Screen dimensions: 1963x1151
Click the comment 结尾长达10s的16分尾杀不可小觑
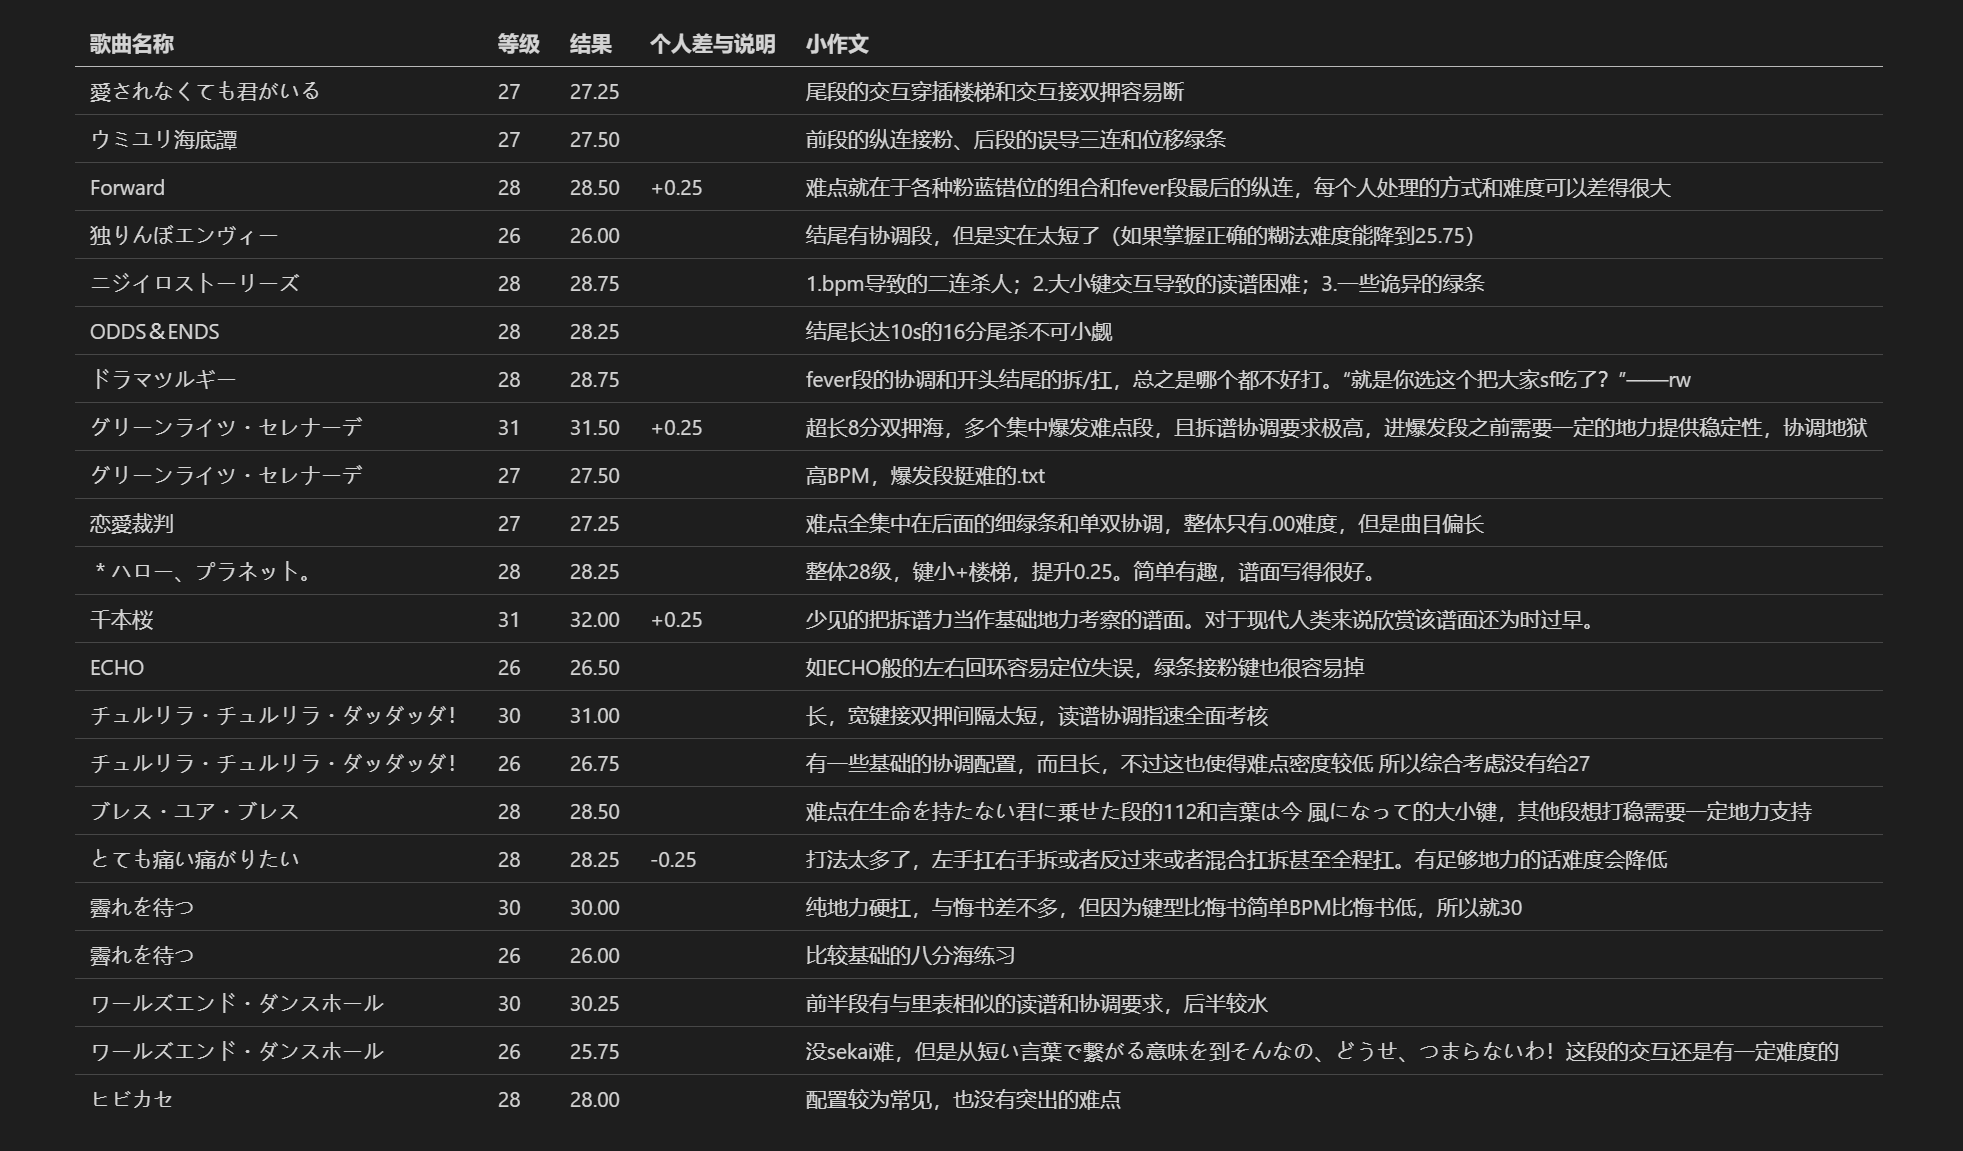tap(959, 331)
